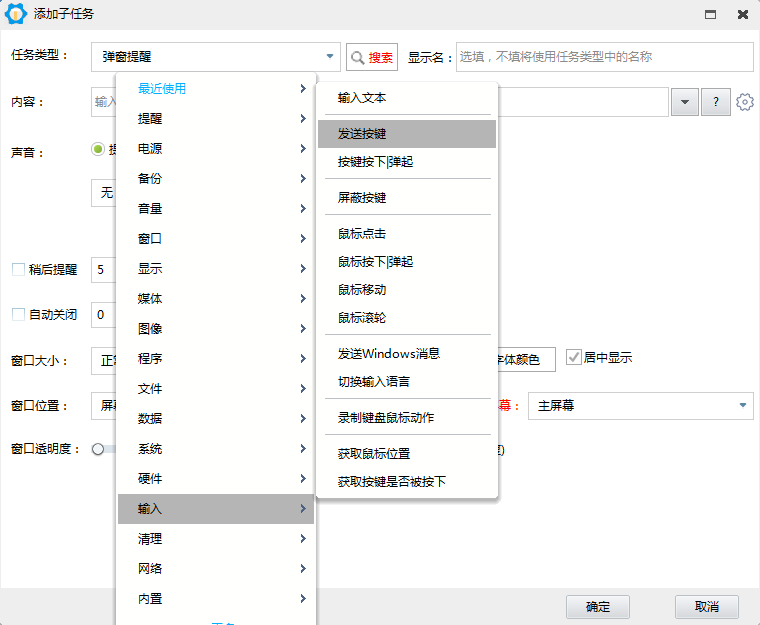Click the 显示名 text input field
Viewport: 760px width, 625px height.
click(604, 57)
